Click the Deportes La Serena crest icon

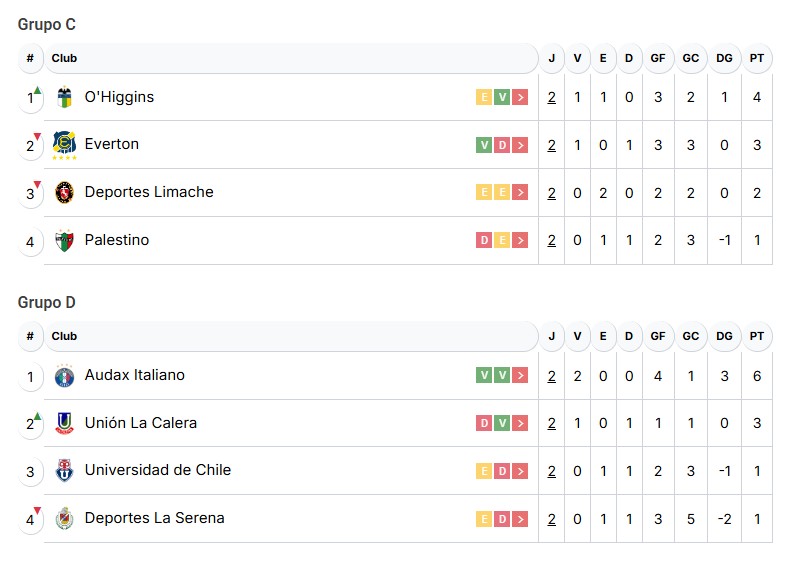click(x=65, y=518)
